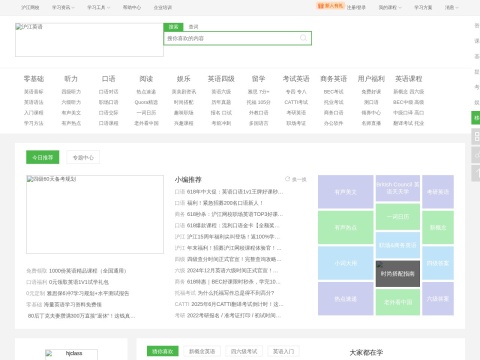
Task: Click the 沪江英语 logo image
Action: [x=89, y=40]
